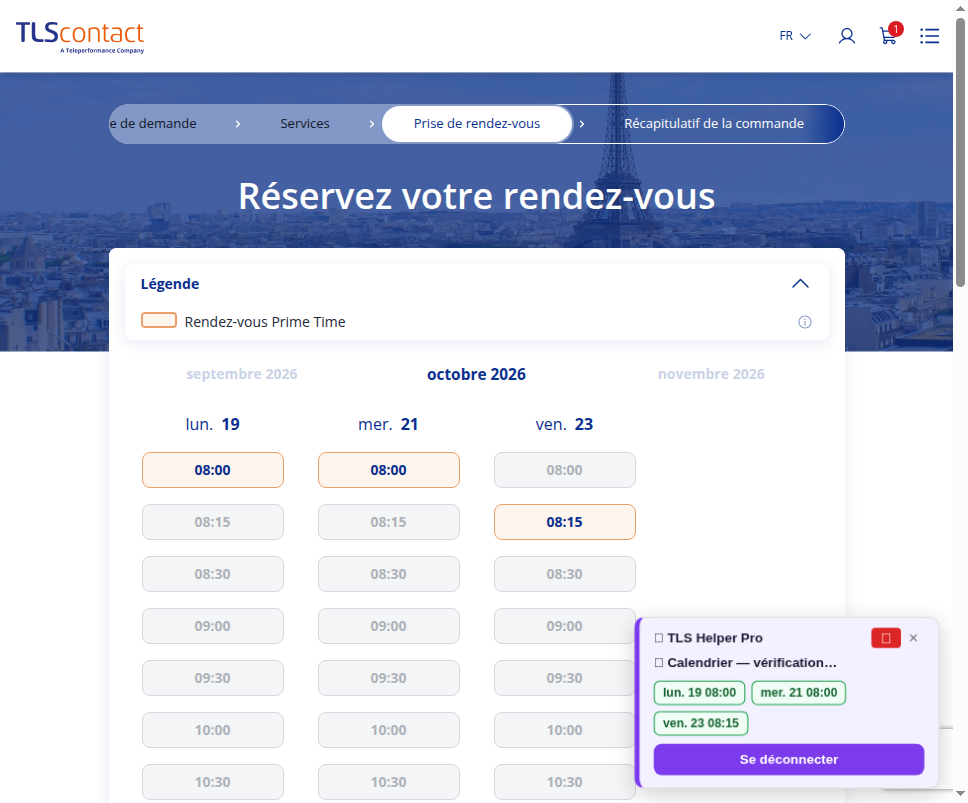Open the FR language dropdown
Viewport: 968px width, 803px height.
(x=795, y=36)
